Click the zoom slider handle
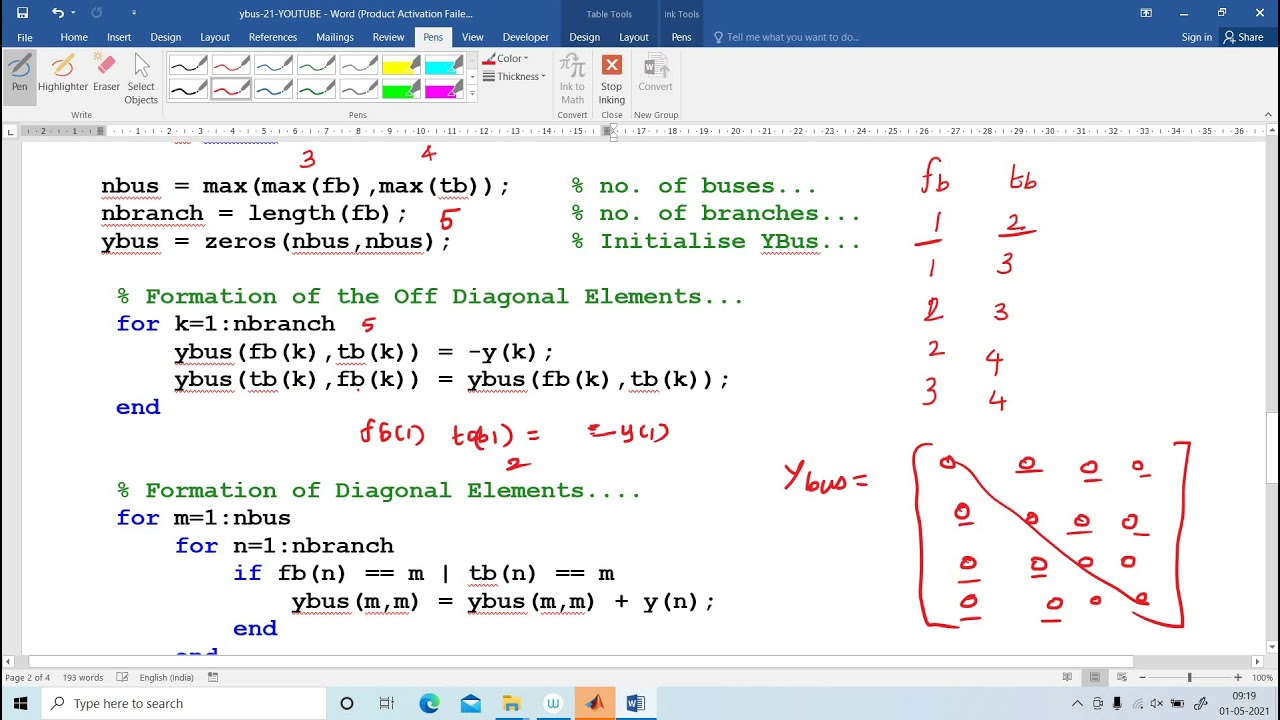The height and width of the screenshot is (720, 1280). (x=1190, y=677)
